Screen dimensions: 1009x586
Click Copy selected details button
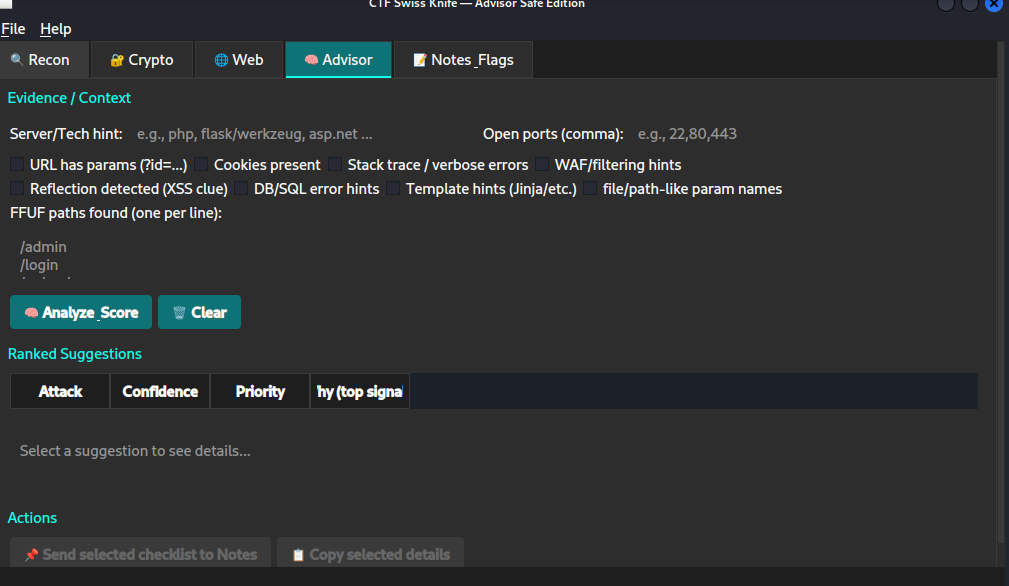click(x=371, y=554)
